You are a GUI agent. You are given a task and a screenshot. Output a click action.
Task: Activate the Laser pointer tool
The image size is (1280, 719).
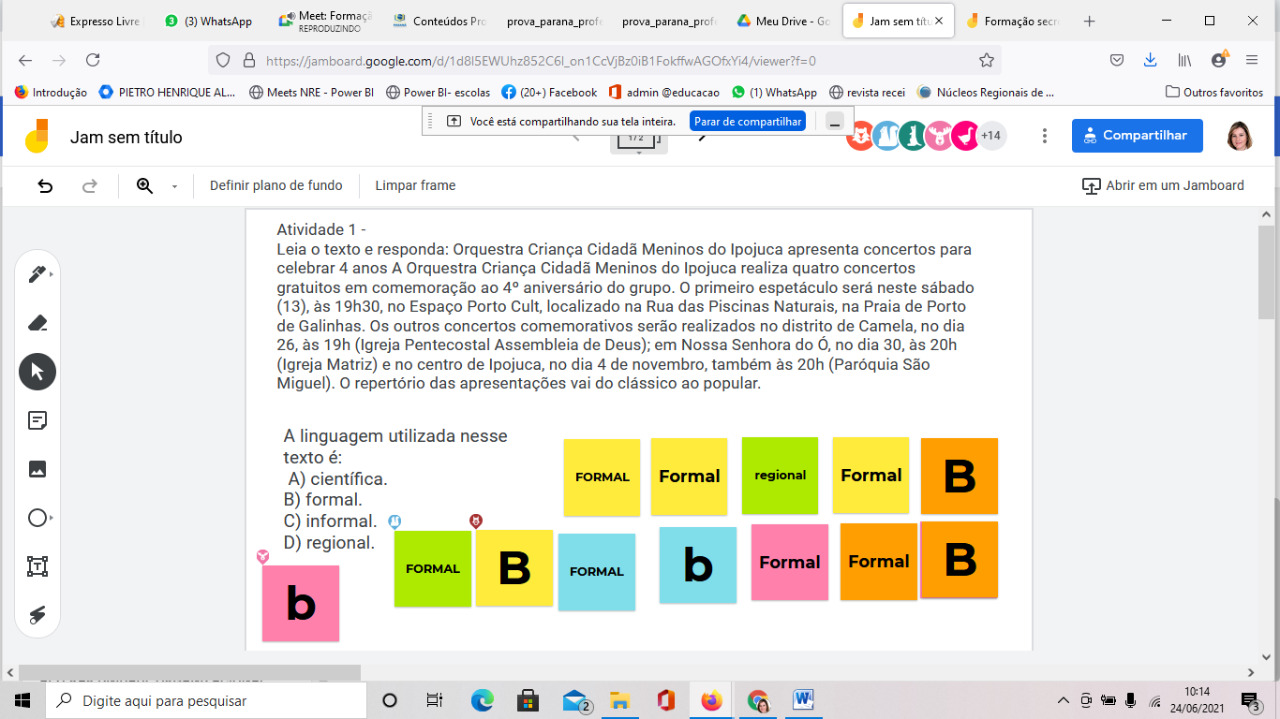[38, 615]
